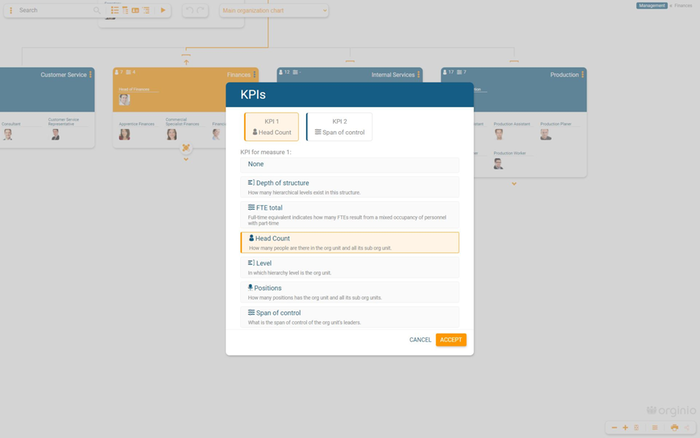700x438 pixels.
Task: Click the second toolbar layout icon
Action: [125, 10]
